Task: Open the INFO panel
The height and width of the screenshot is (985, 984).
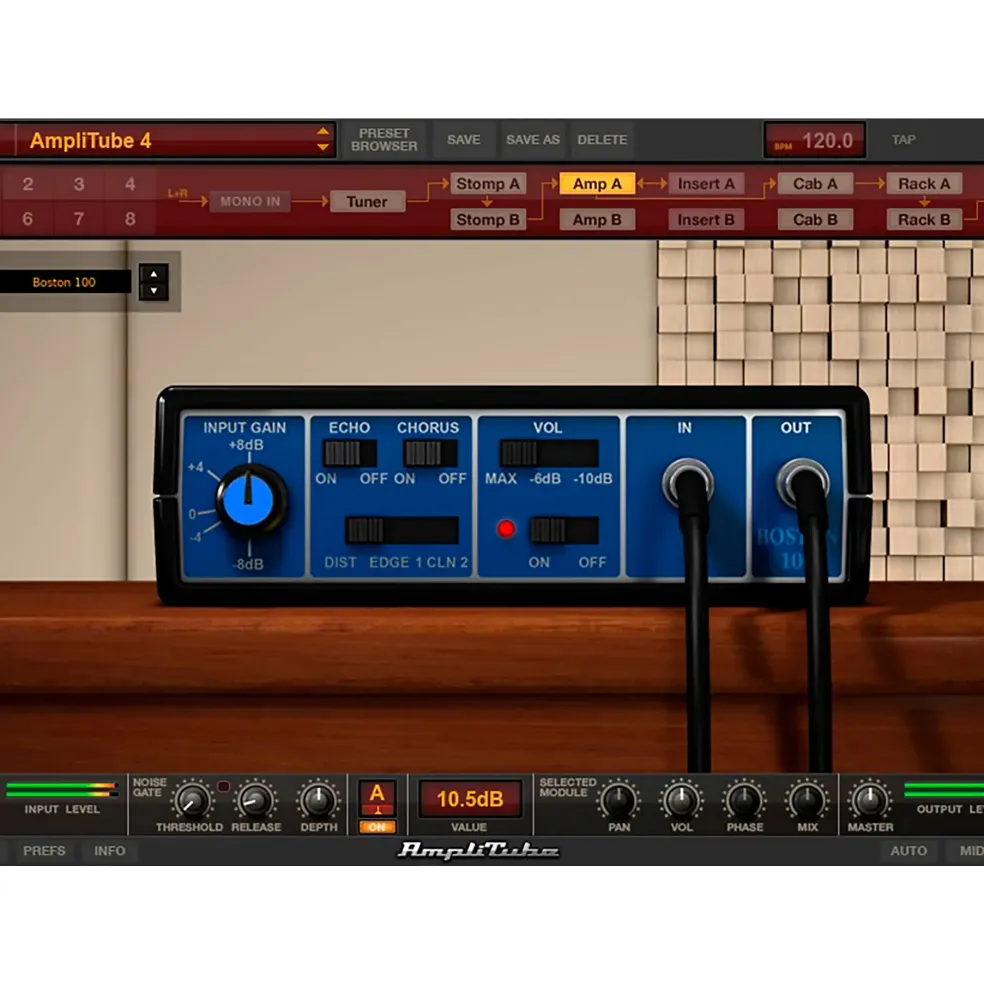Action: pos(110,851)
